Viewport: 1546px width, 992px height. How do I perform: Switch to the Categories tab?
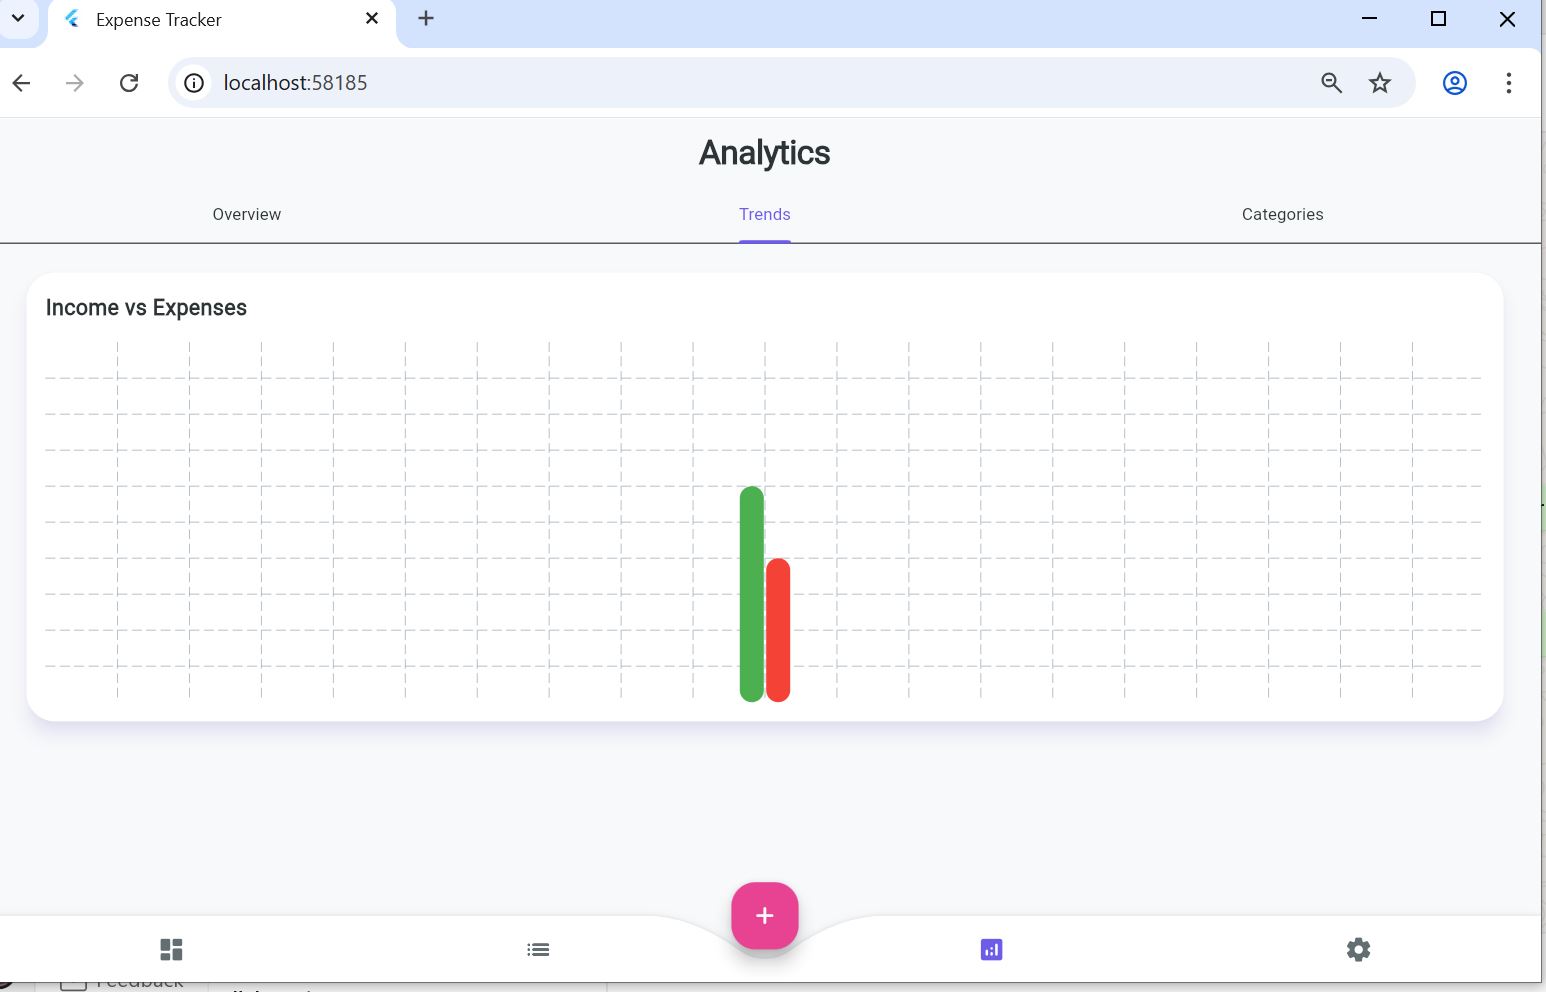(x=1282, y=214)
